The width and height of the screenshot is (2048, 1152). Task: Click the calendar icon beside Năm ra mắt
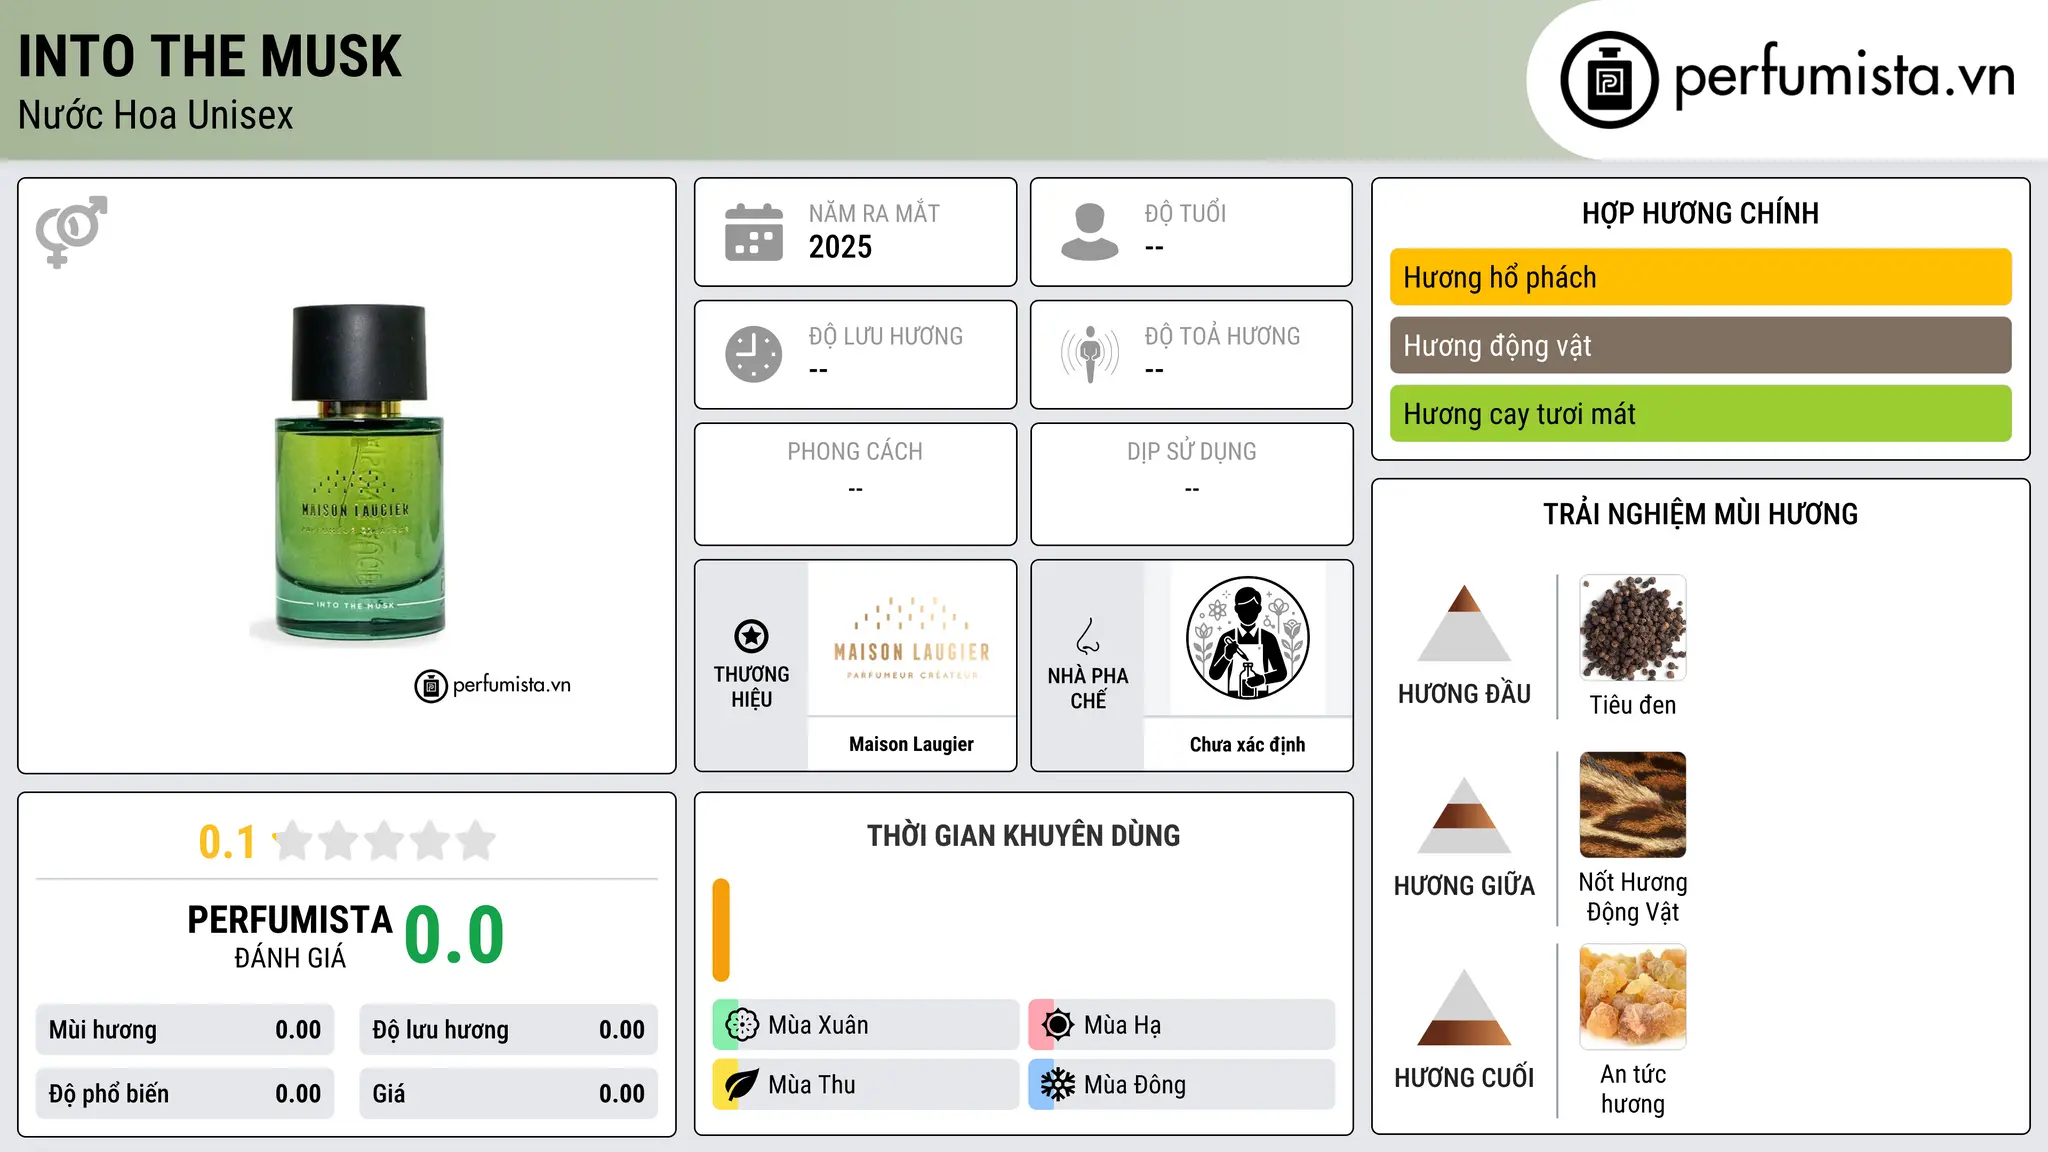tap(754, 232)
